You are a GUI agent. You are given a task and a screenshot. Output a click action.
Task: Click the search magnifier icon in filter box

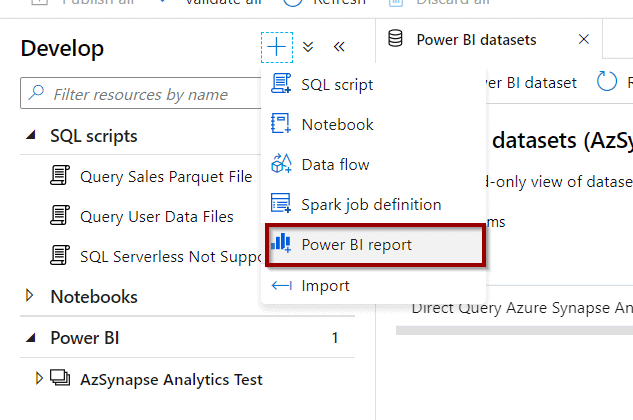[x=36, y=93]
